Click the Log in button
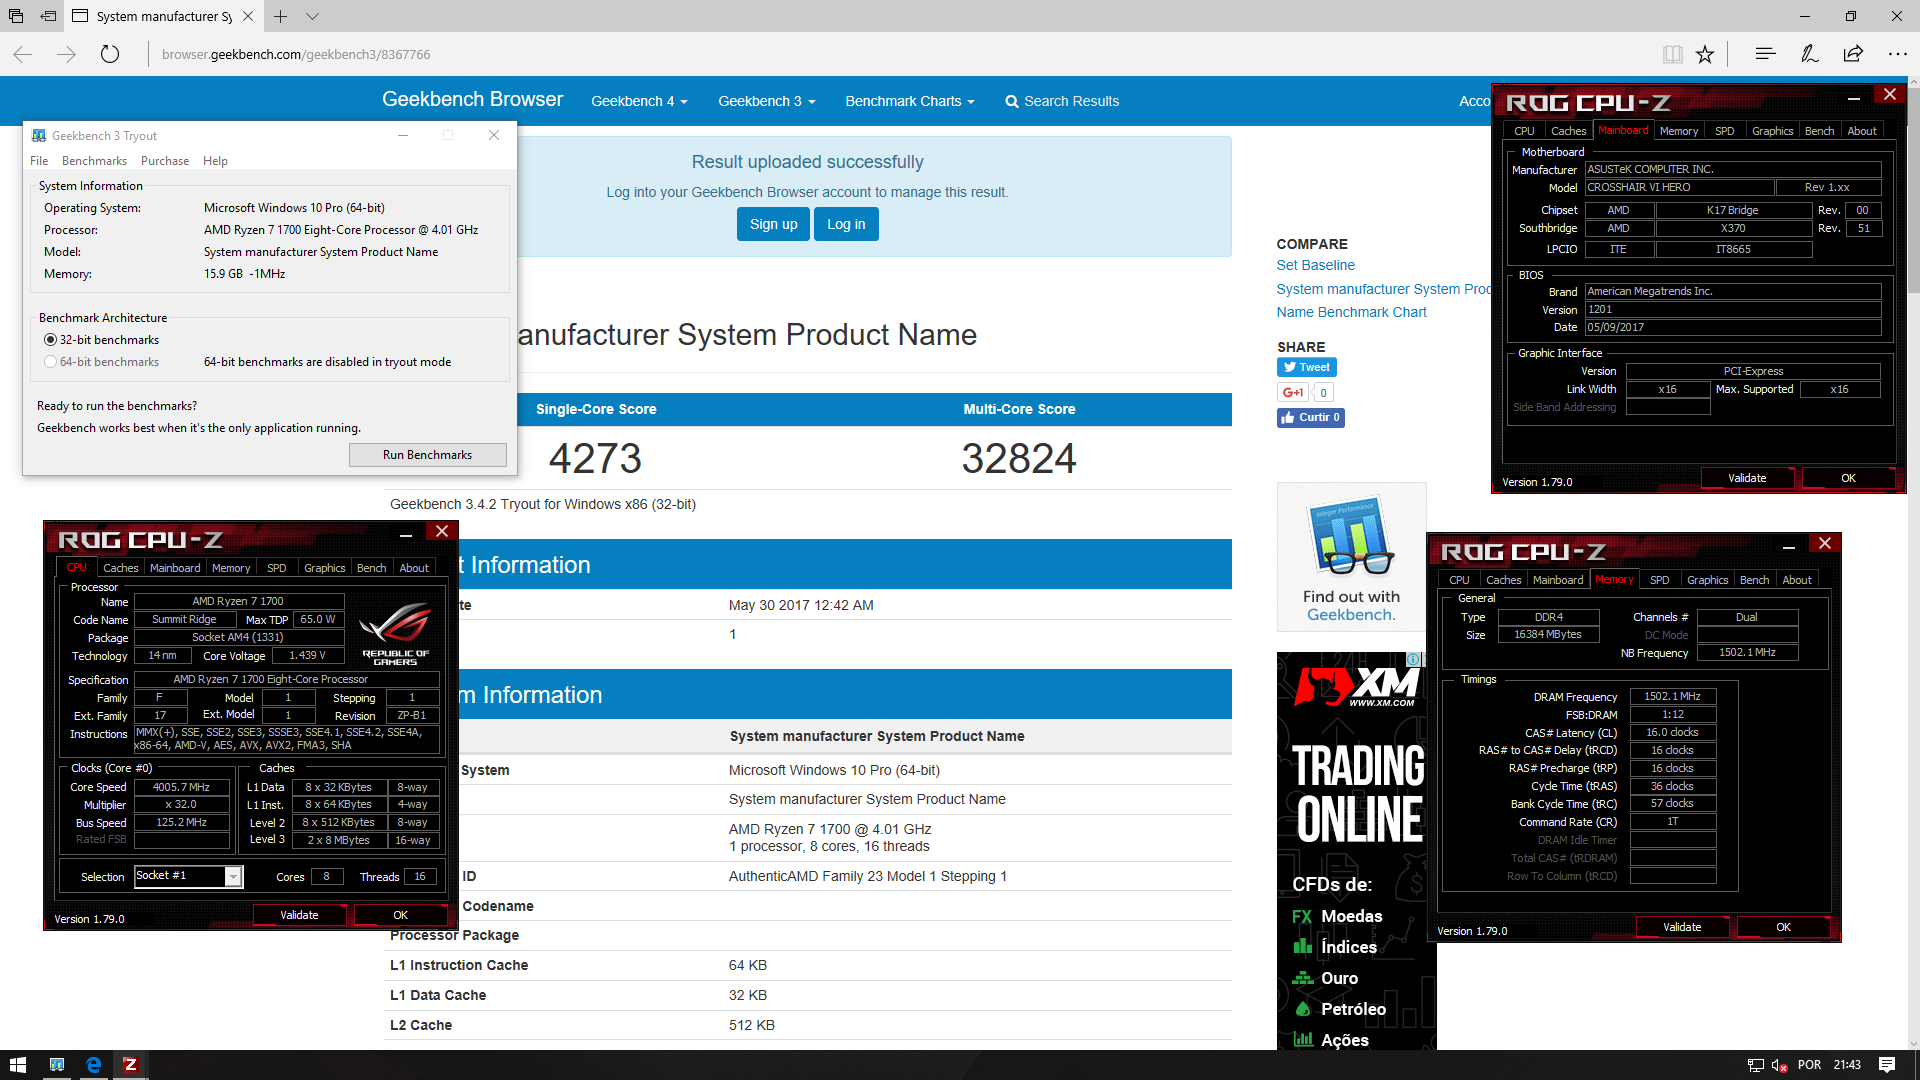This screenshot has height=1080, width=1920. coord(846,224)
